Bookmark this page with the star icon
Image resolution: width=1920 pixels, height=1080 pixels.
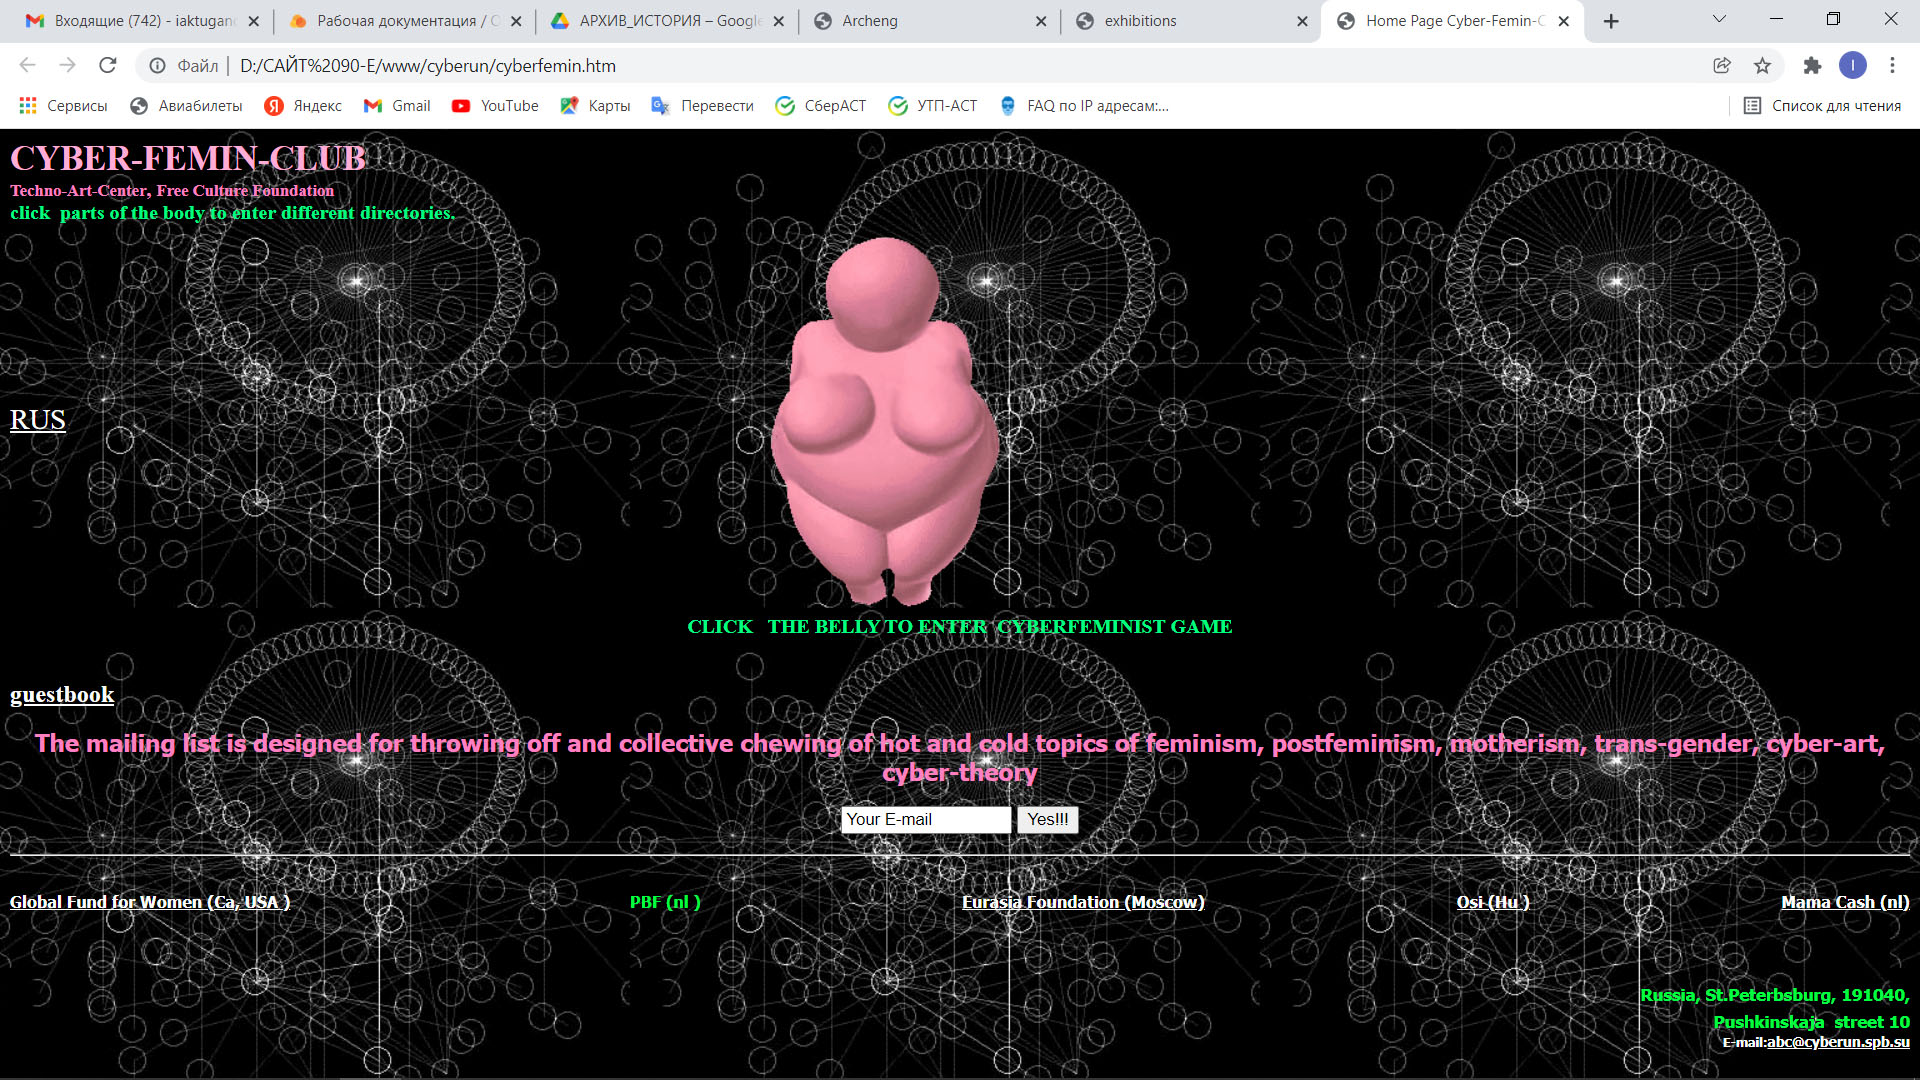click(1762, 65)
